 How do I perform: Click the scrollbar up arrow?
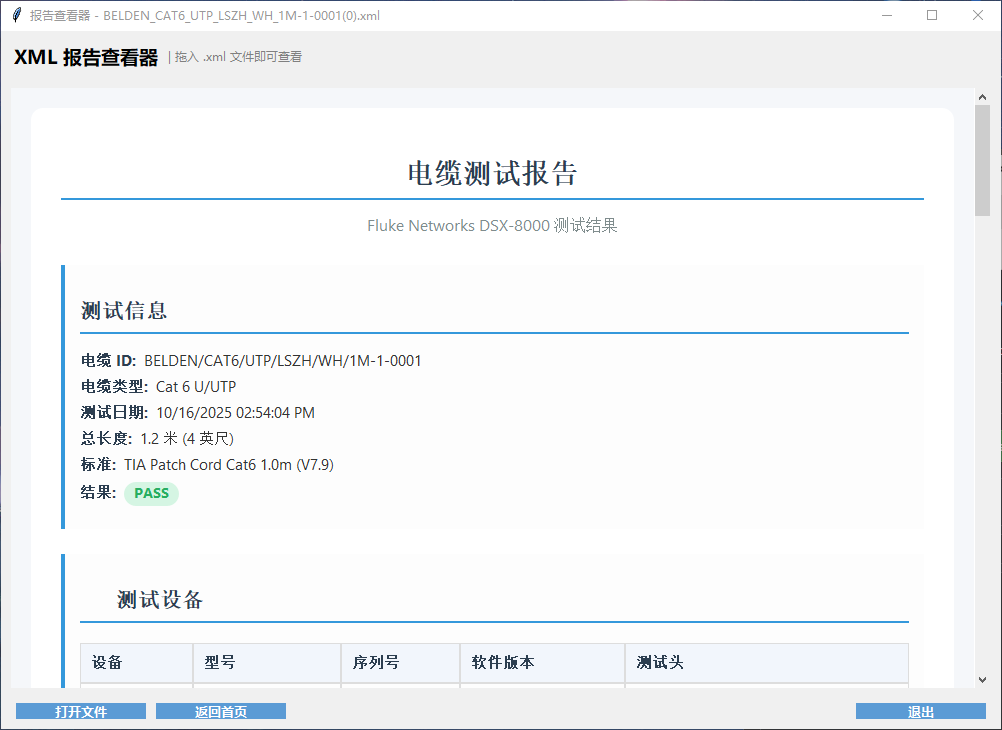[982, 97]
